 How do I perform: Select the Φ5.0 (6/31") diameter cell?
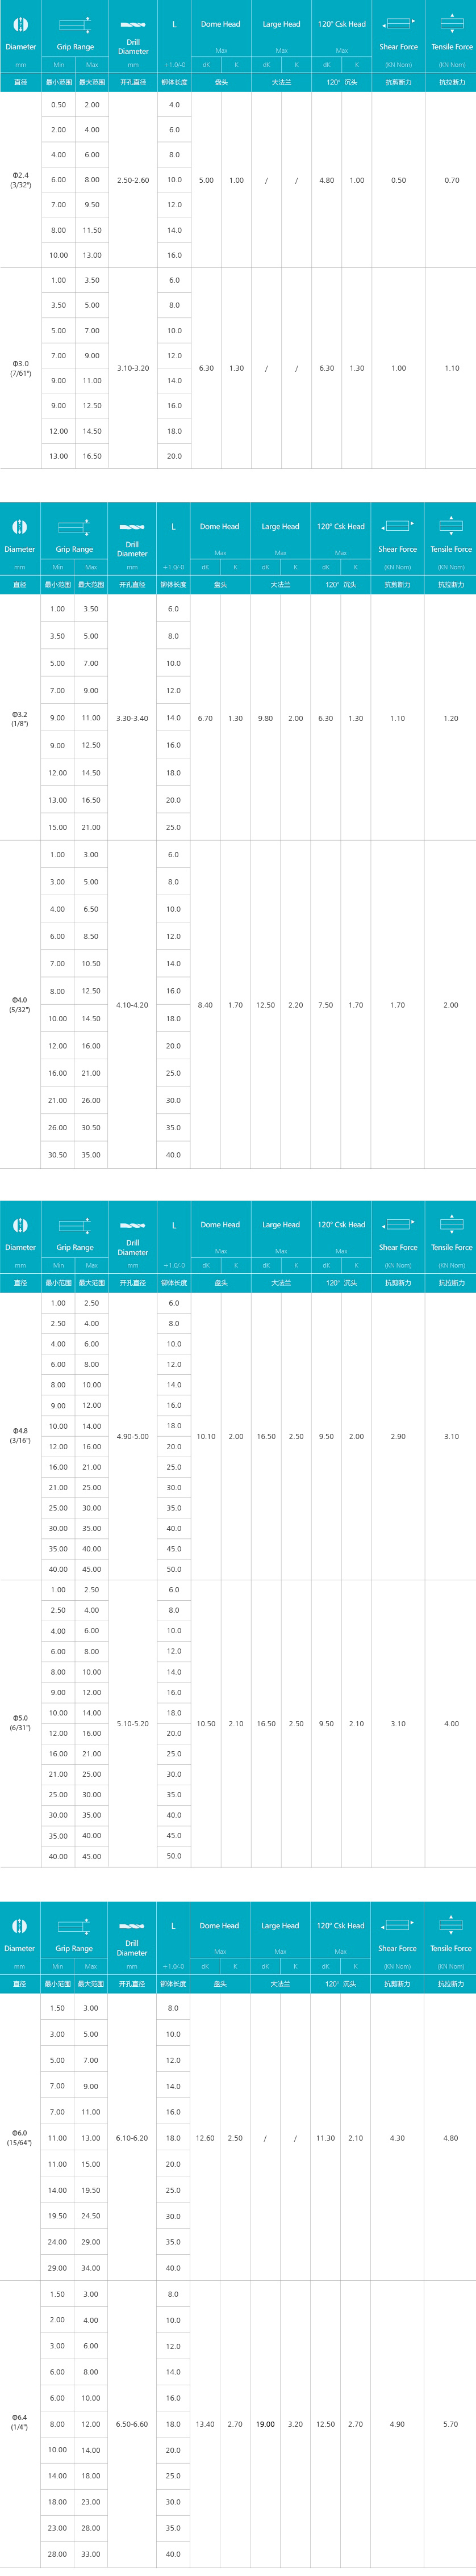(x=21, y=1723)
